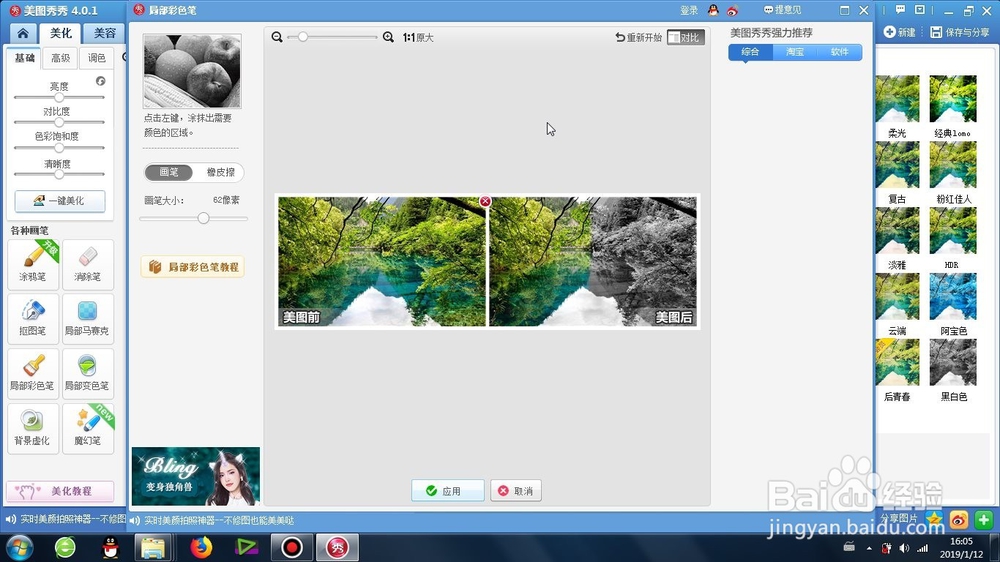Switch to the 高级 advanced tab
The height and width of the screenshot is (562, 1000).
point(61,58)
